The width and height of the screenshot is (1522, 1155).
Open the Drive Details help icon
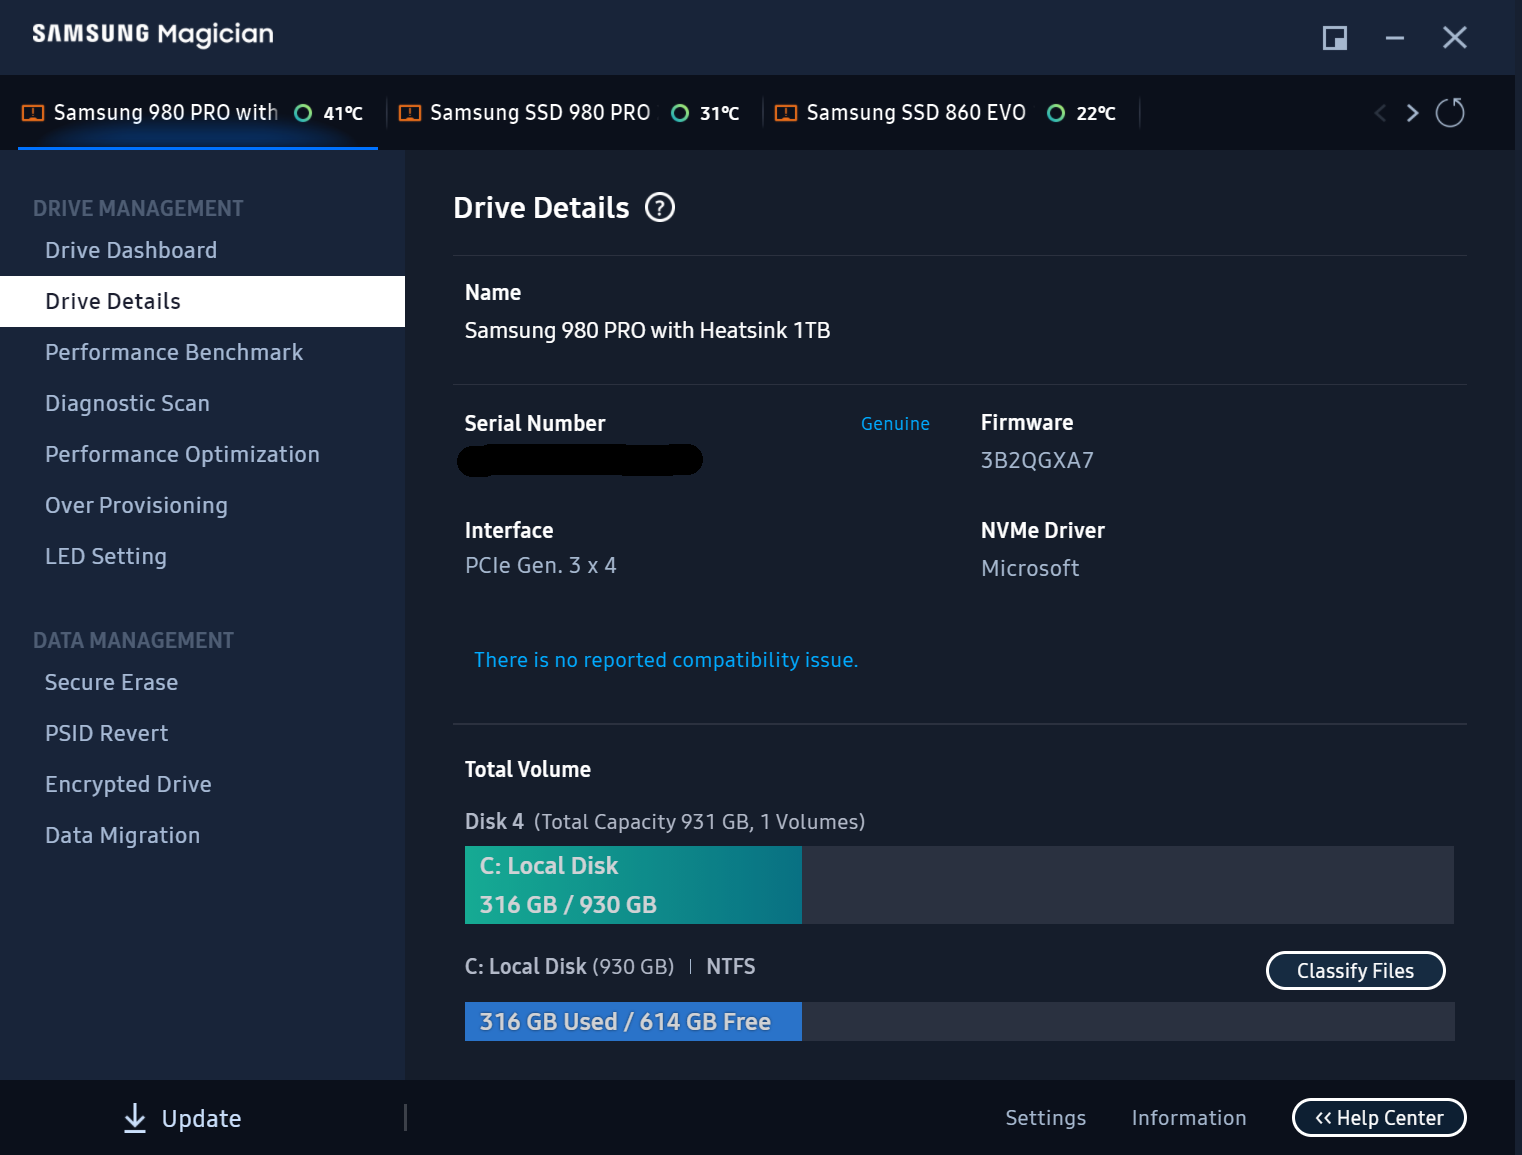[660, 208]
